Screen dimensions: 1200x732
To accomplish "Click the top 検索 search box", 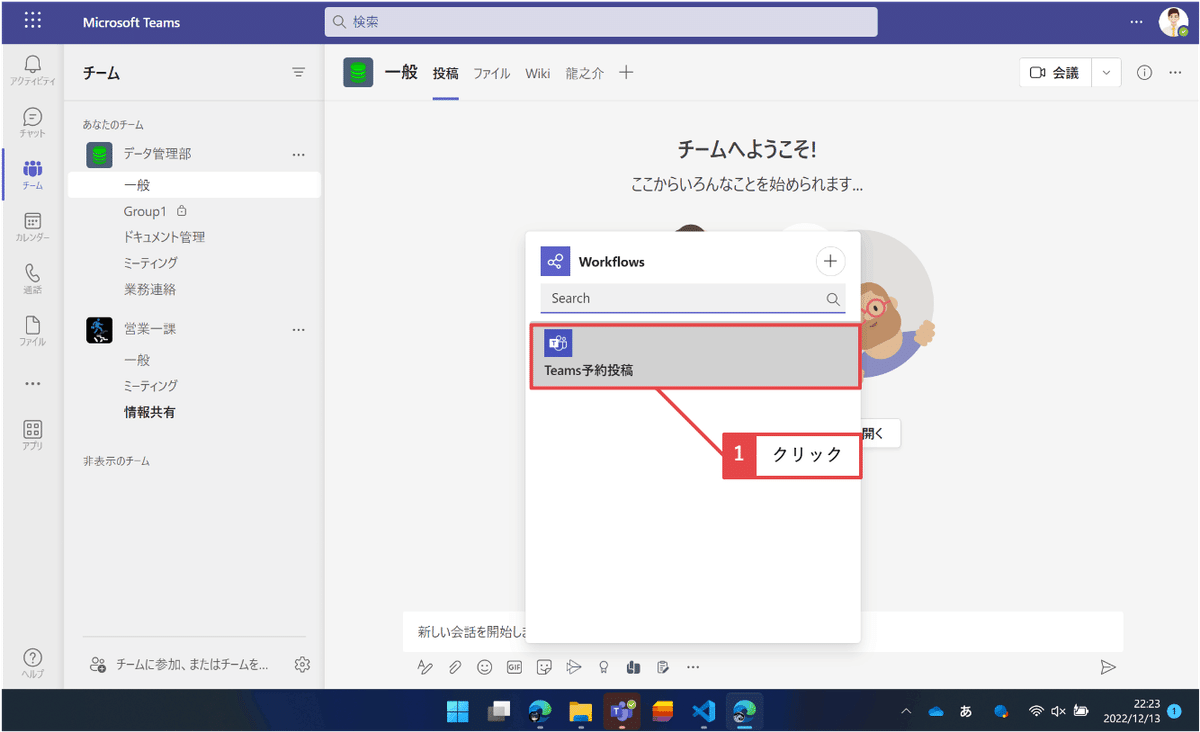I will [601, 21].
